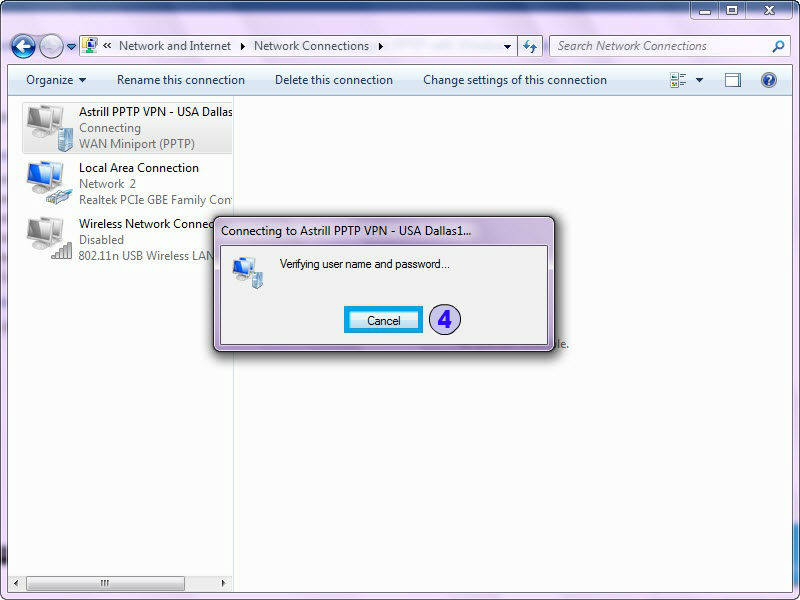Image resolution: width=800 pixels, height=600 pixels.
Task: Select Network and Internet breadcrumb
Action: tap(174, 46)
